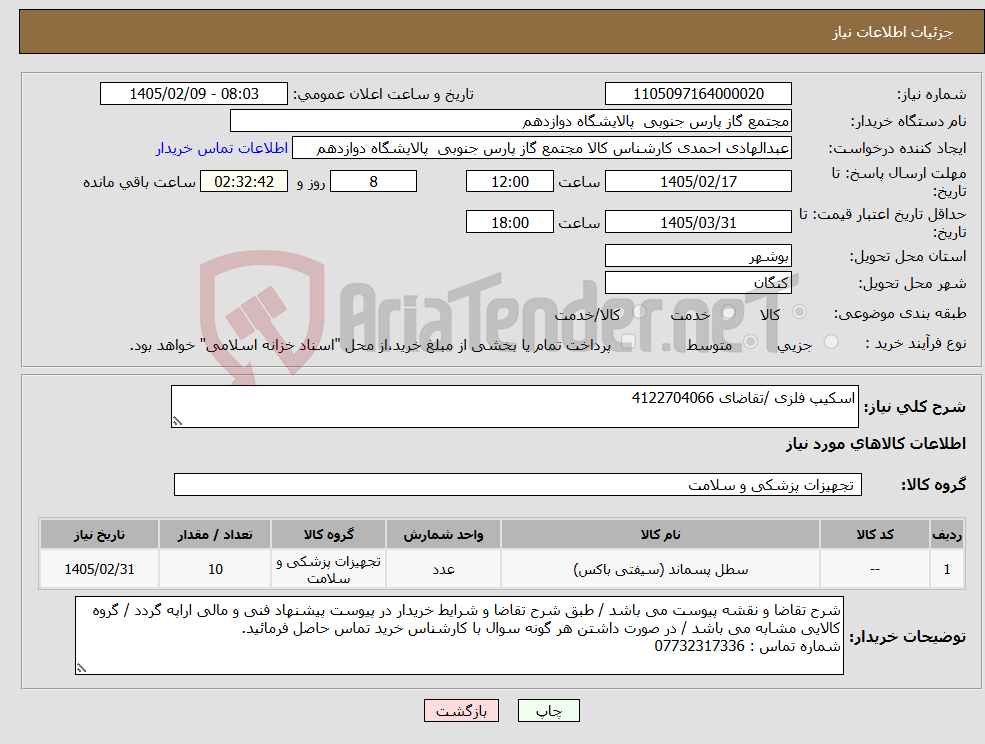This screenshot has height=744, width=985.
Task: Click the announcement date field 1405/02/09 - 08:03
Action: (193, 94)
